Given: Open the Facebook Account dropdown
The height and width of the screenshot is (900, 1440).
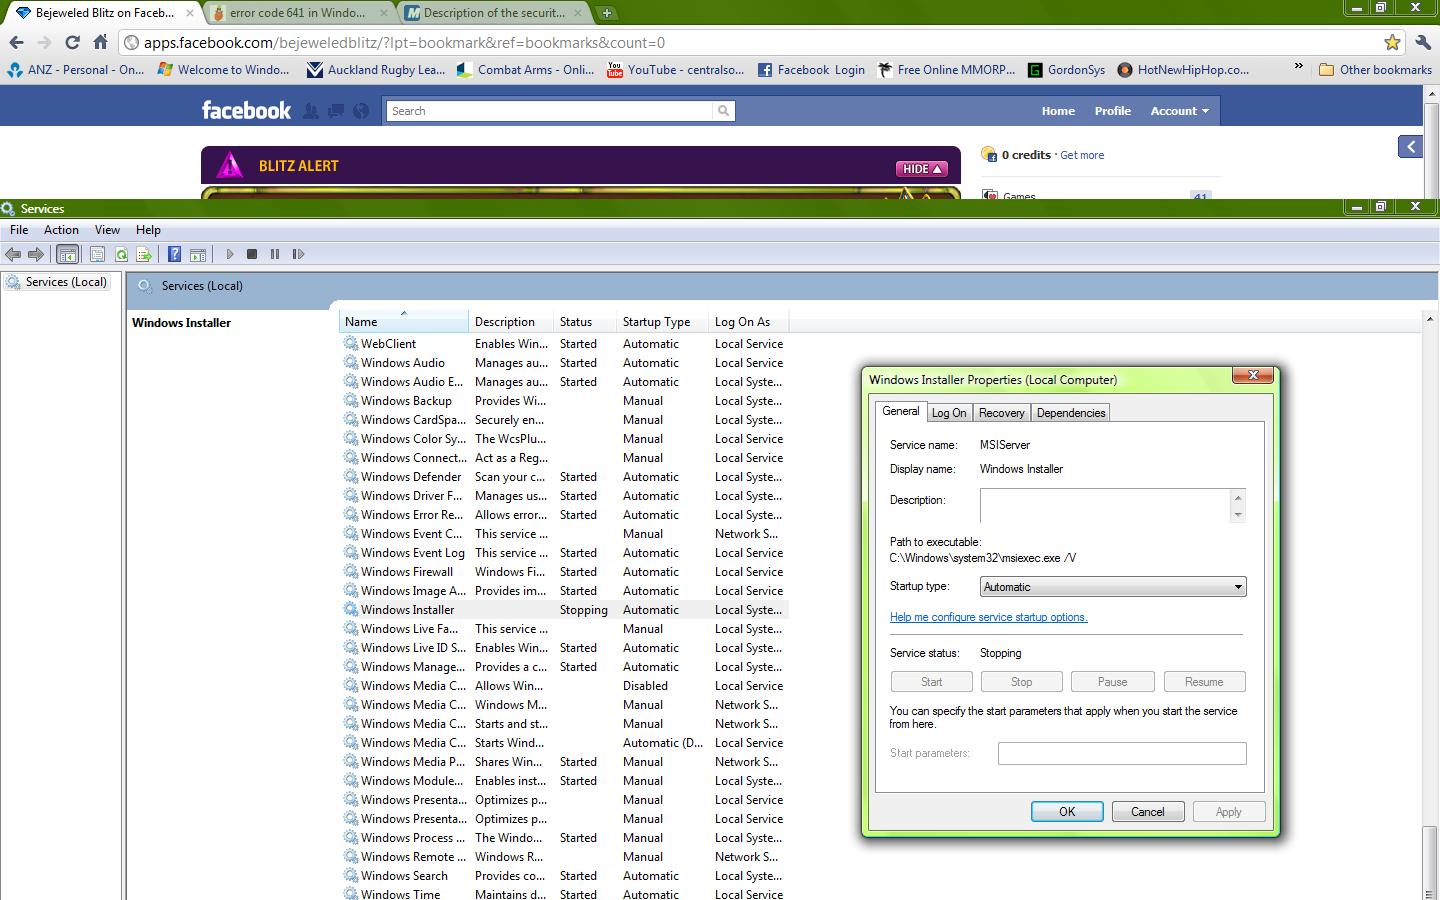Looking at the screenshot, I should coord(1179,111).
